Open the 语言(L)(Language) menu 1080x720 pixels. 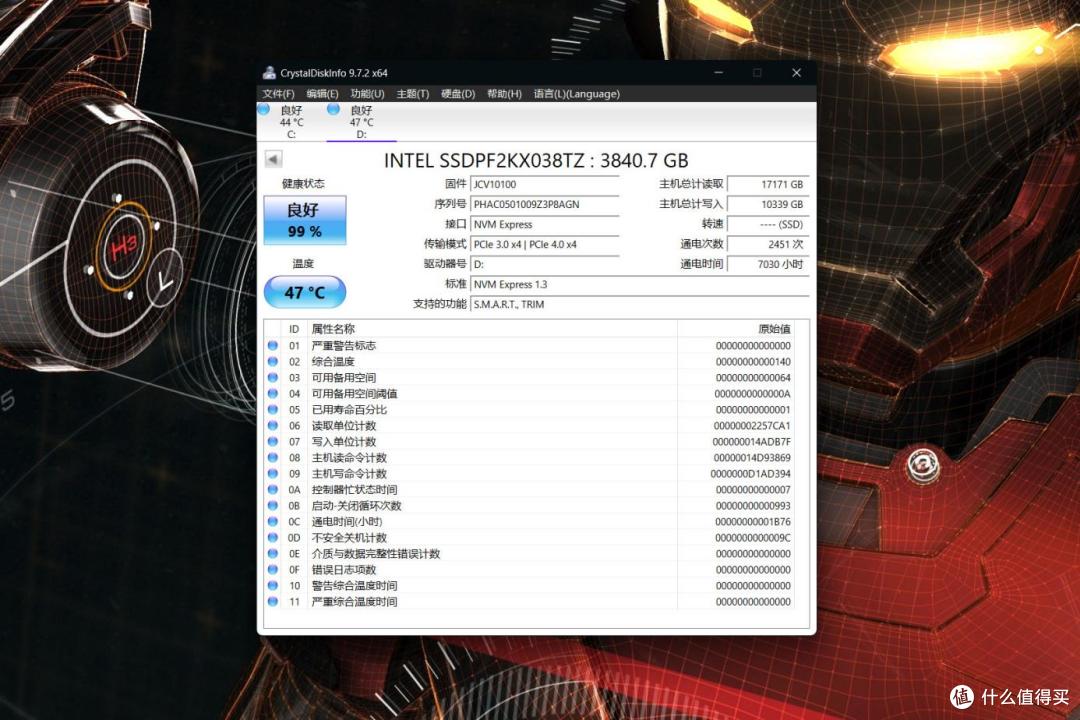[577, 94]
